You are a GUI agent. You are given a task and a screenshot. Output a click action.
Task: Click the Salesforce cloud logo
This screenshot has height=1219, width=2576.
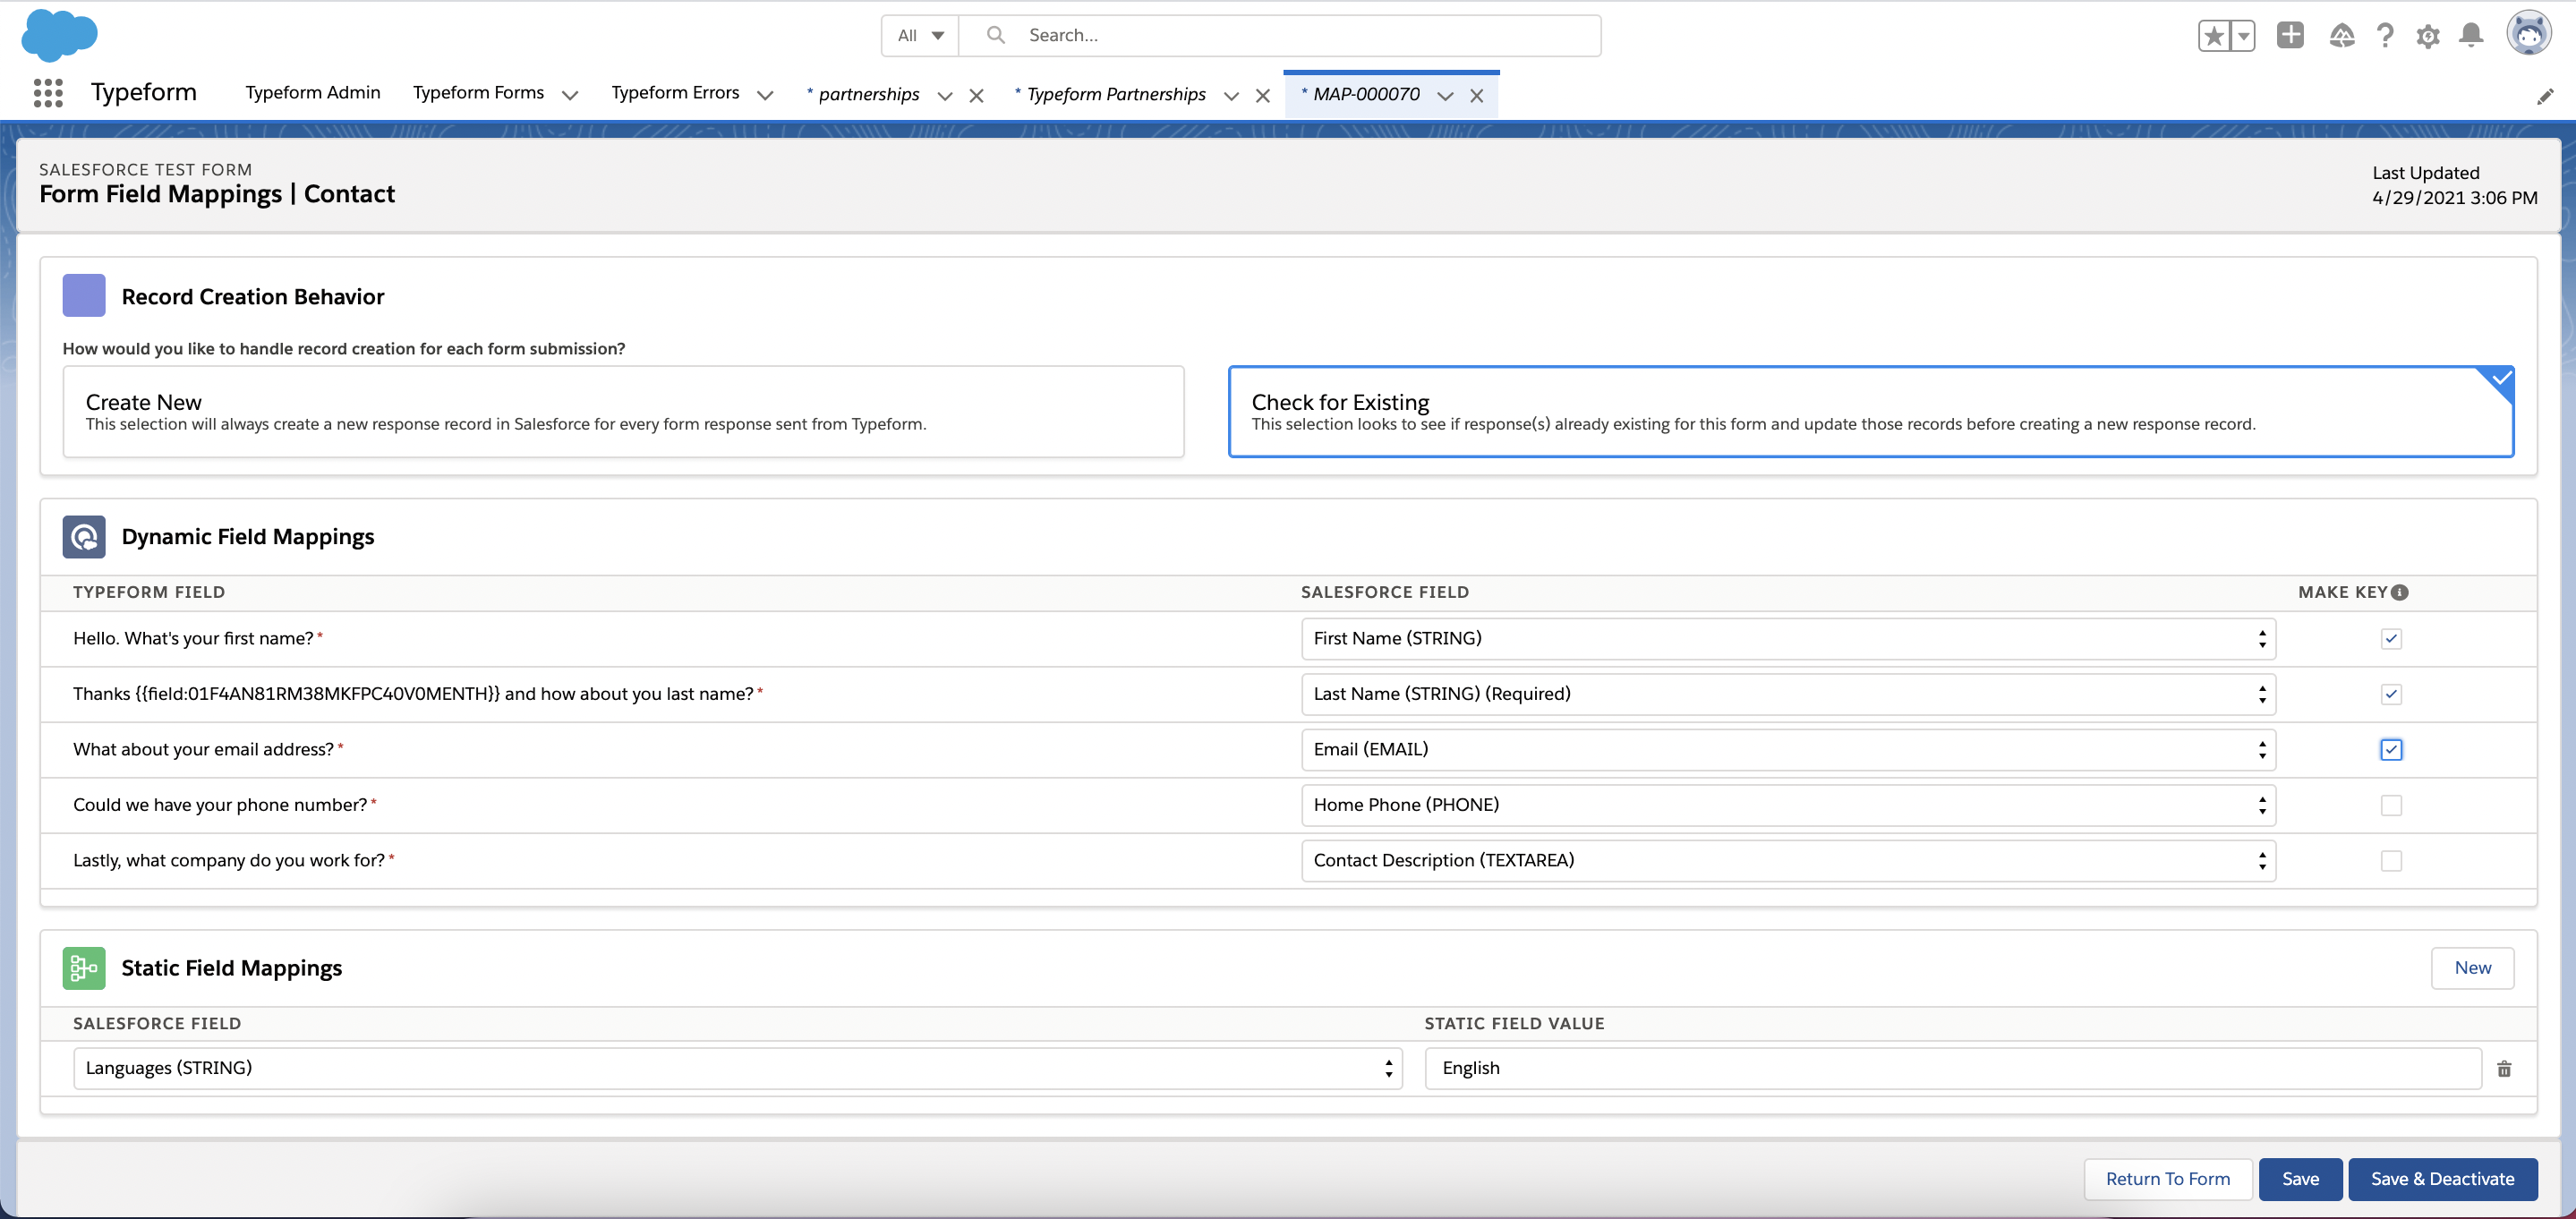(59, 35)
